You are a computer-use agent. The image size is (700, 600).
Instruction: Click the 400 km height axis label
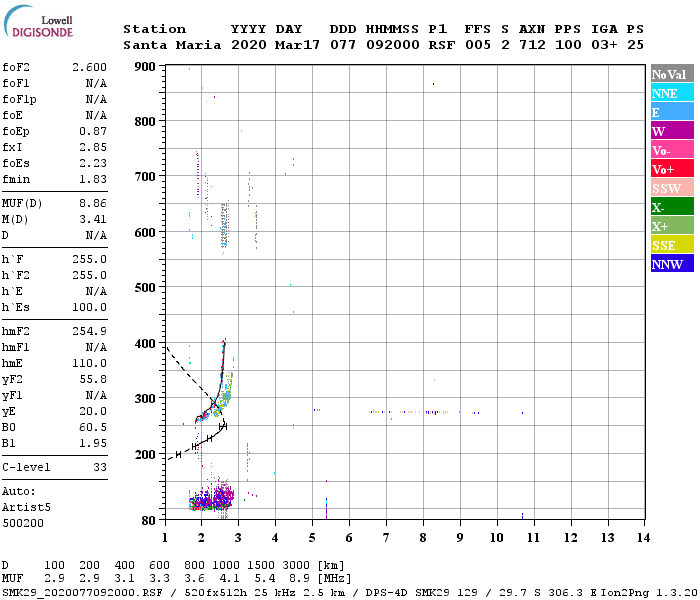coord(145,343)
